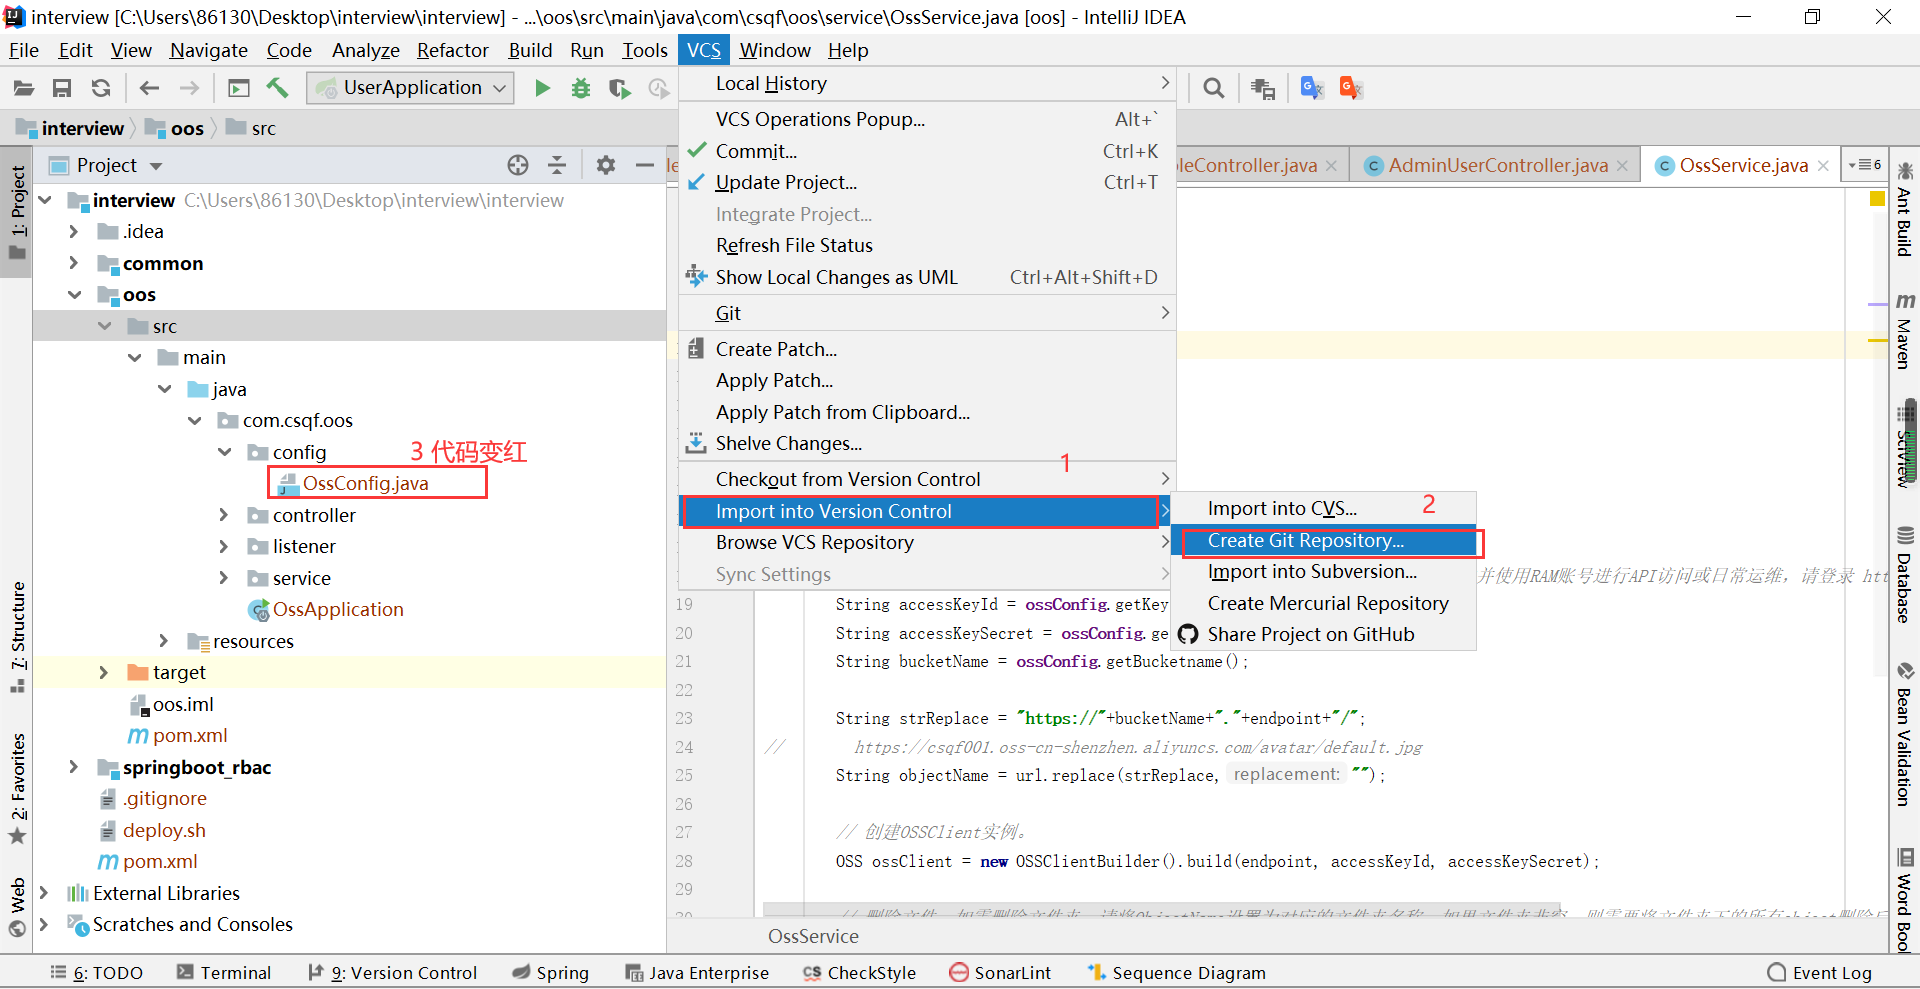Expand the common module
Image resolution: width=1920 pixels, height=989 pixels.
click(74, 263)
